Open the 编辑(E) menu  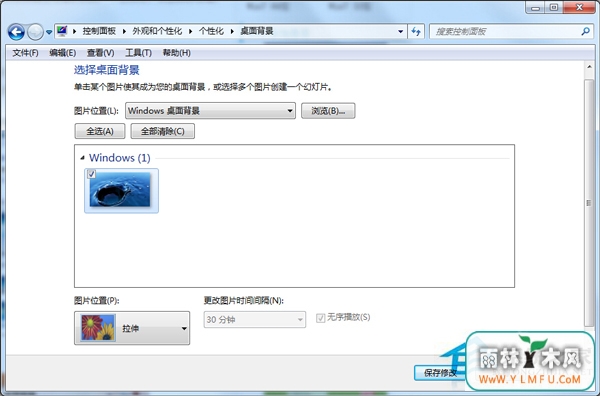pos(62,53)
